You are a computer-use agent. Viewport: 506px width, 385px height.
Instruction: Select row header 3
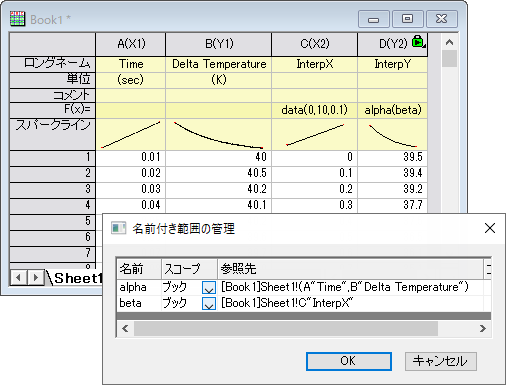[53, 190]
